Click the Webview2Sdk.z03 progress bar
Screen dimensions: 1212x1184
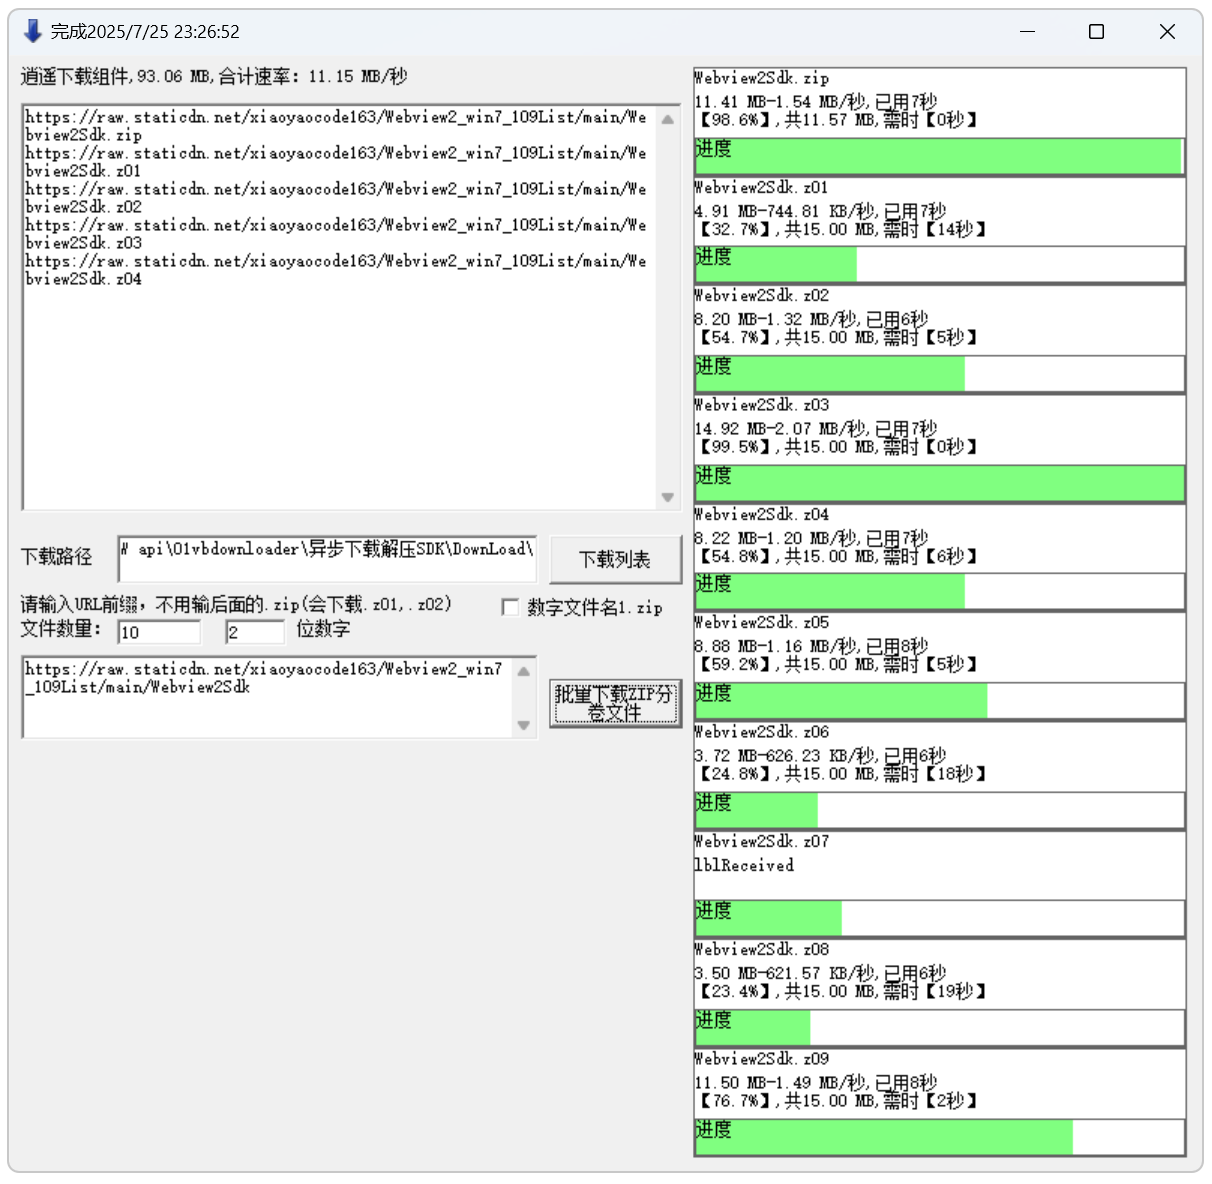point(940,483)
